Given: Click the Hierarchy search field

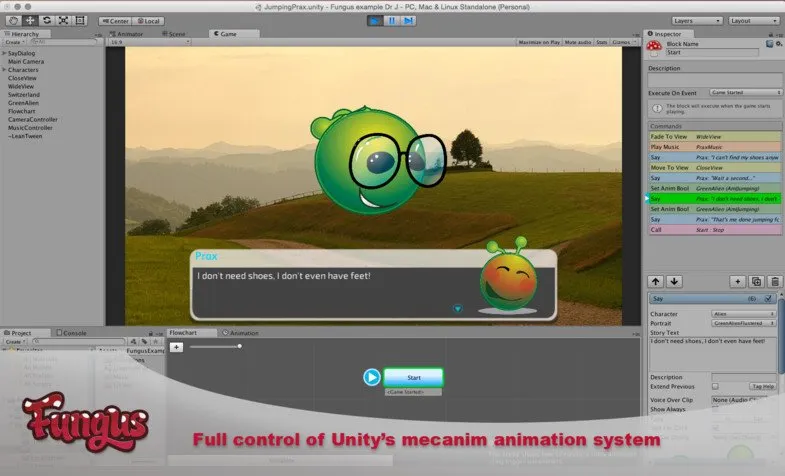Looking at the screenshot, I should click(63, 42).
